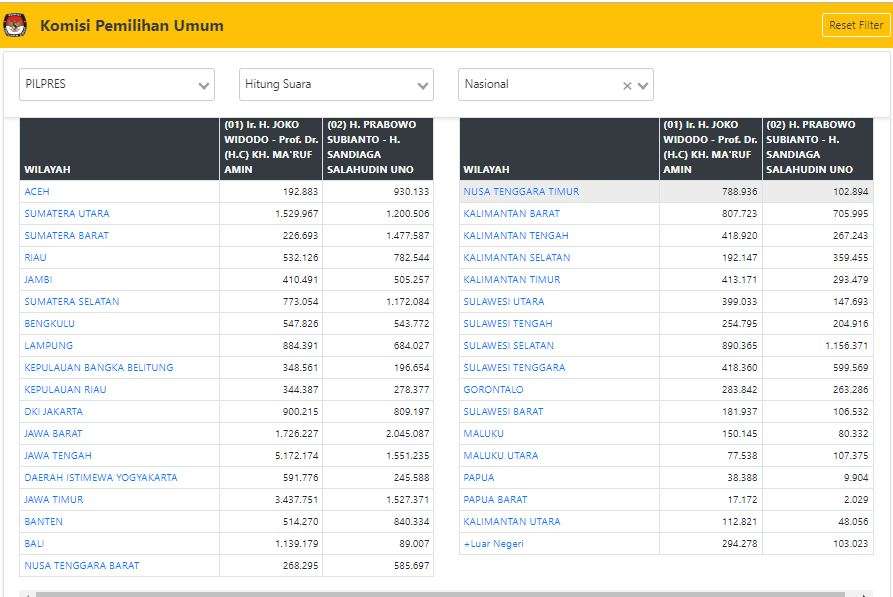Expand the Nasional region dropdown arrow
This screenshot has width=893, height=597.
(x=643, y=85)
